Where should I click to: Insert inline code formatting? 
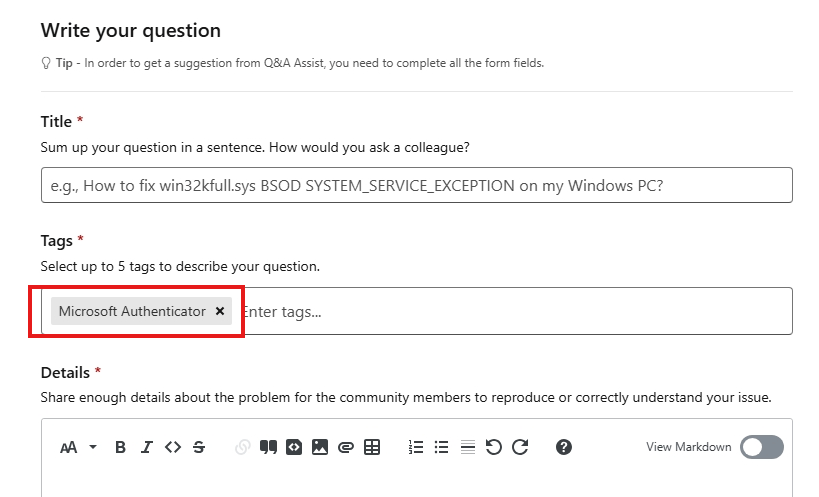click(173, 447)
